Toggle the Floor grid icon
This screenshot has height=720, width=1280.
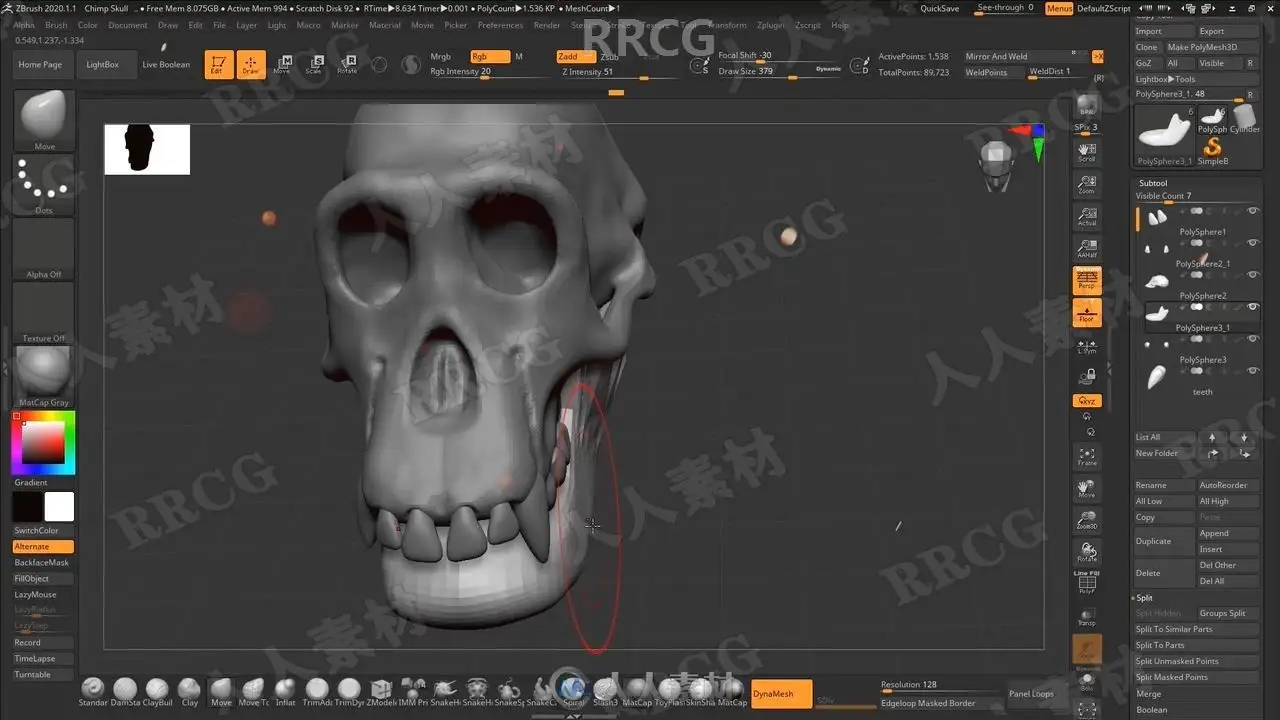click(1087, 313)
